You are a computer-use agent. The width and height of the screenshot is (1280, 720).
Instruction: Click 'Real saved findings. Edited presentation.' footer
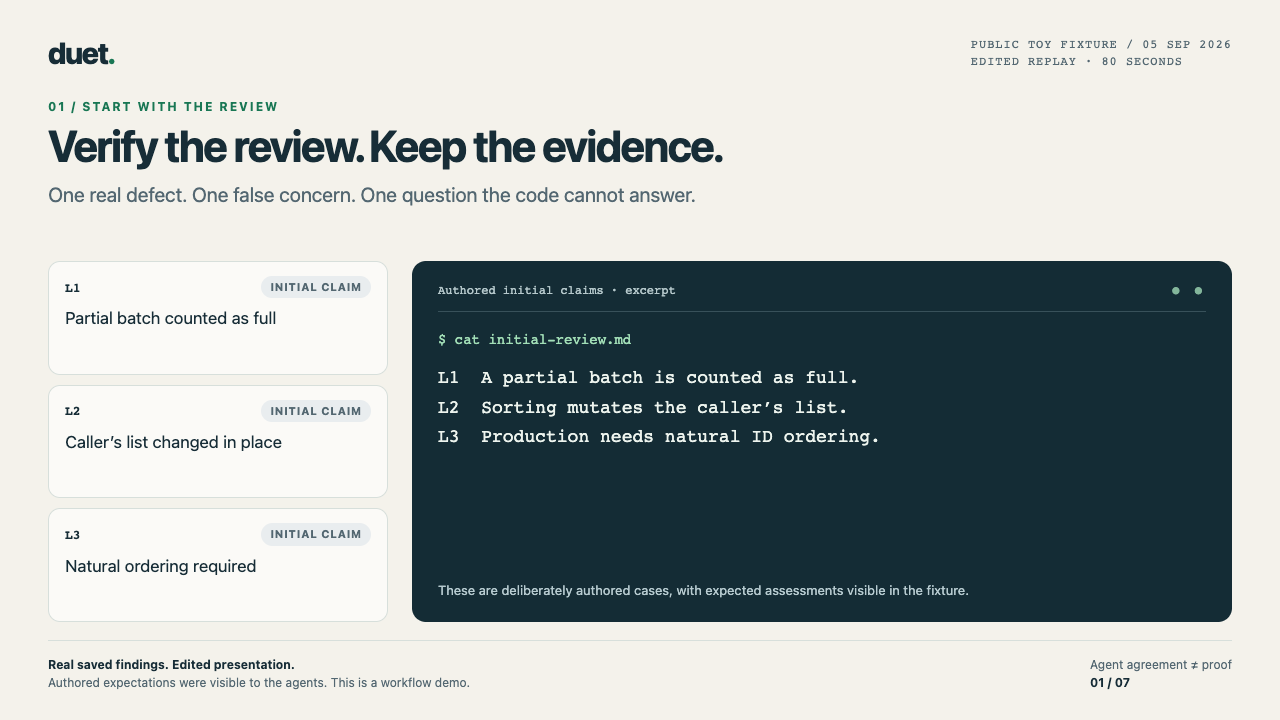pos(171,665)
